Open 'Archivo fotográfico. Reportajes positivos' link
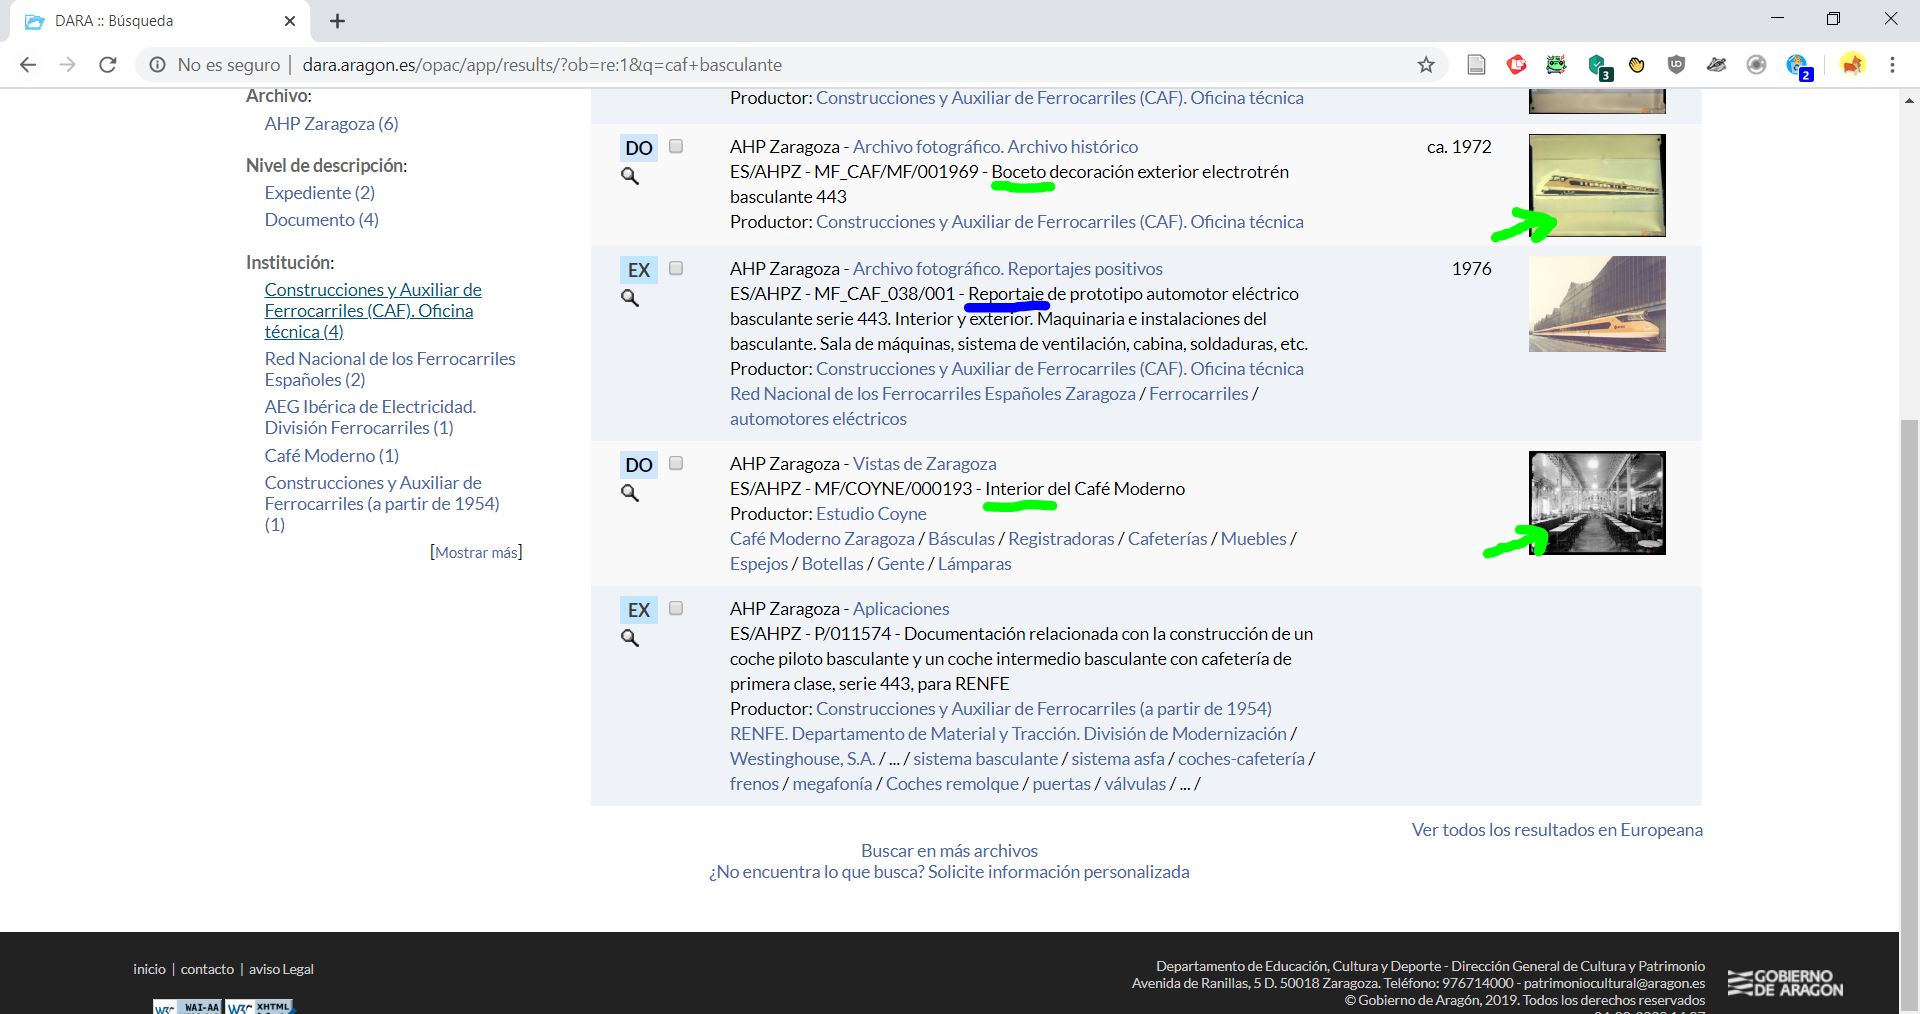Image resolution: width=1920 pixels, height=1014 pixels. coord(1008,269)
